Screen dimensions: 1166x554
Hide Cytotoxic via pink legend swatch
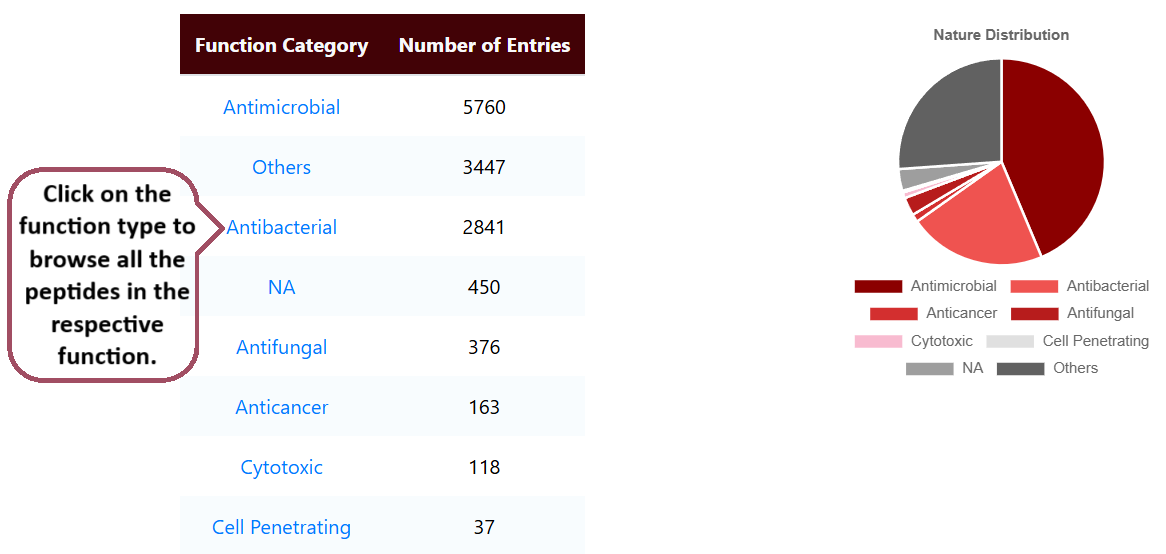878,341
